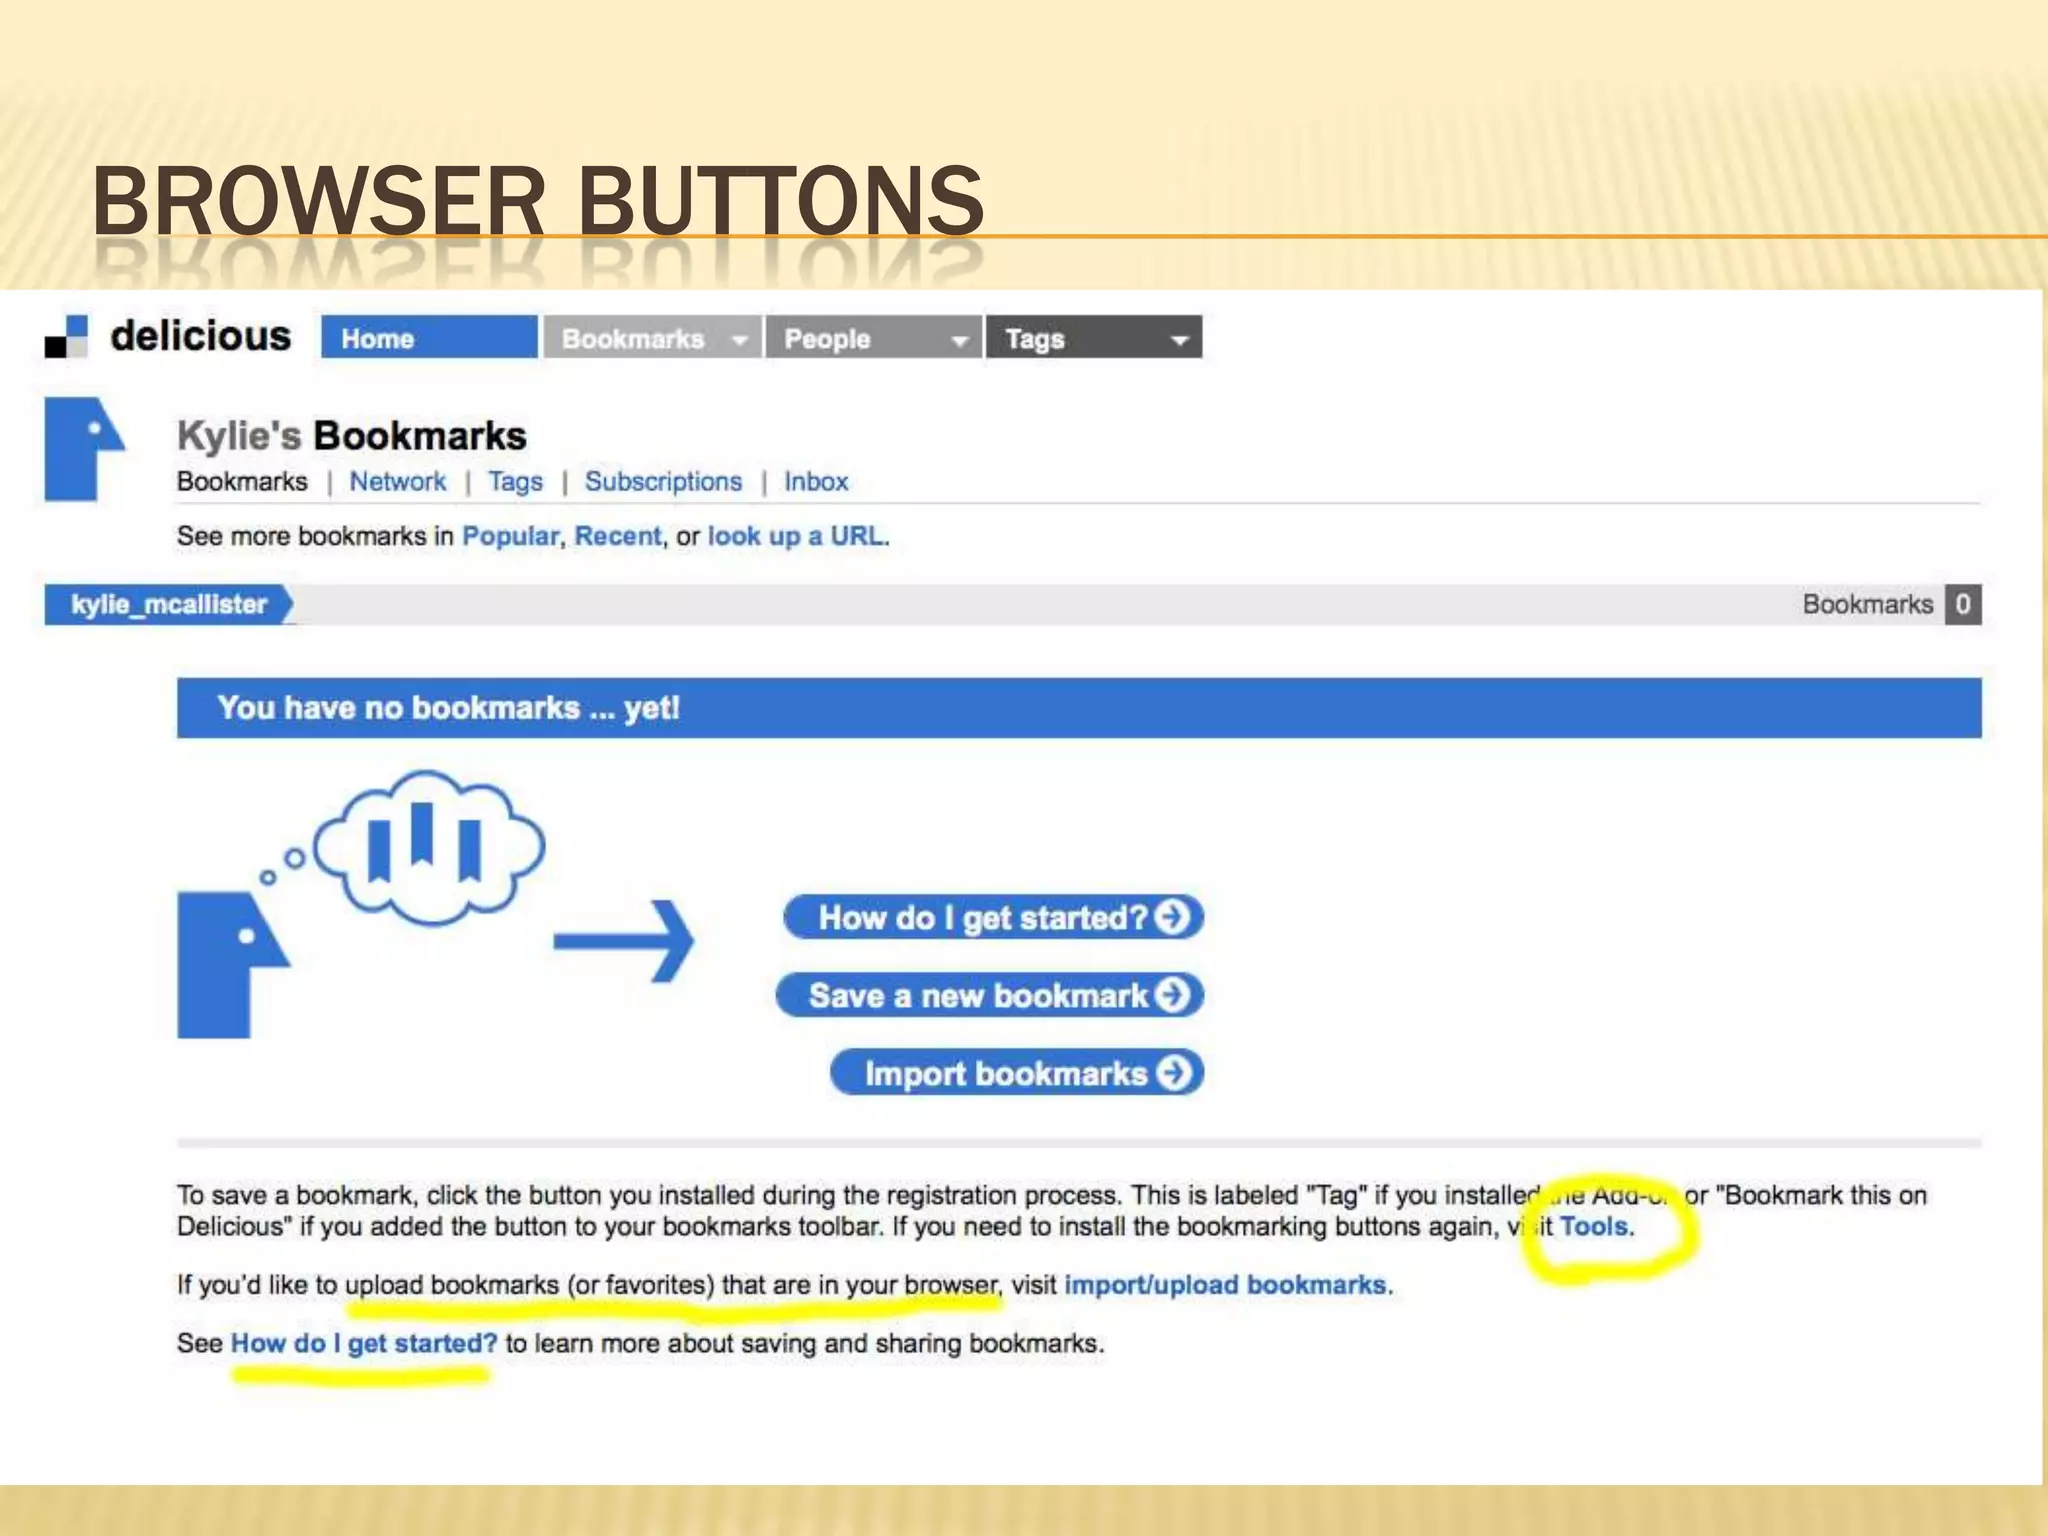Open the import/upload bookmarks link
This screenshot has width=2048, height=1536.
pyautogui.click(x=1225, y=1284)
